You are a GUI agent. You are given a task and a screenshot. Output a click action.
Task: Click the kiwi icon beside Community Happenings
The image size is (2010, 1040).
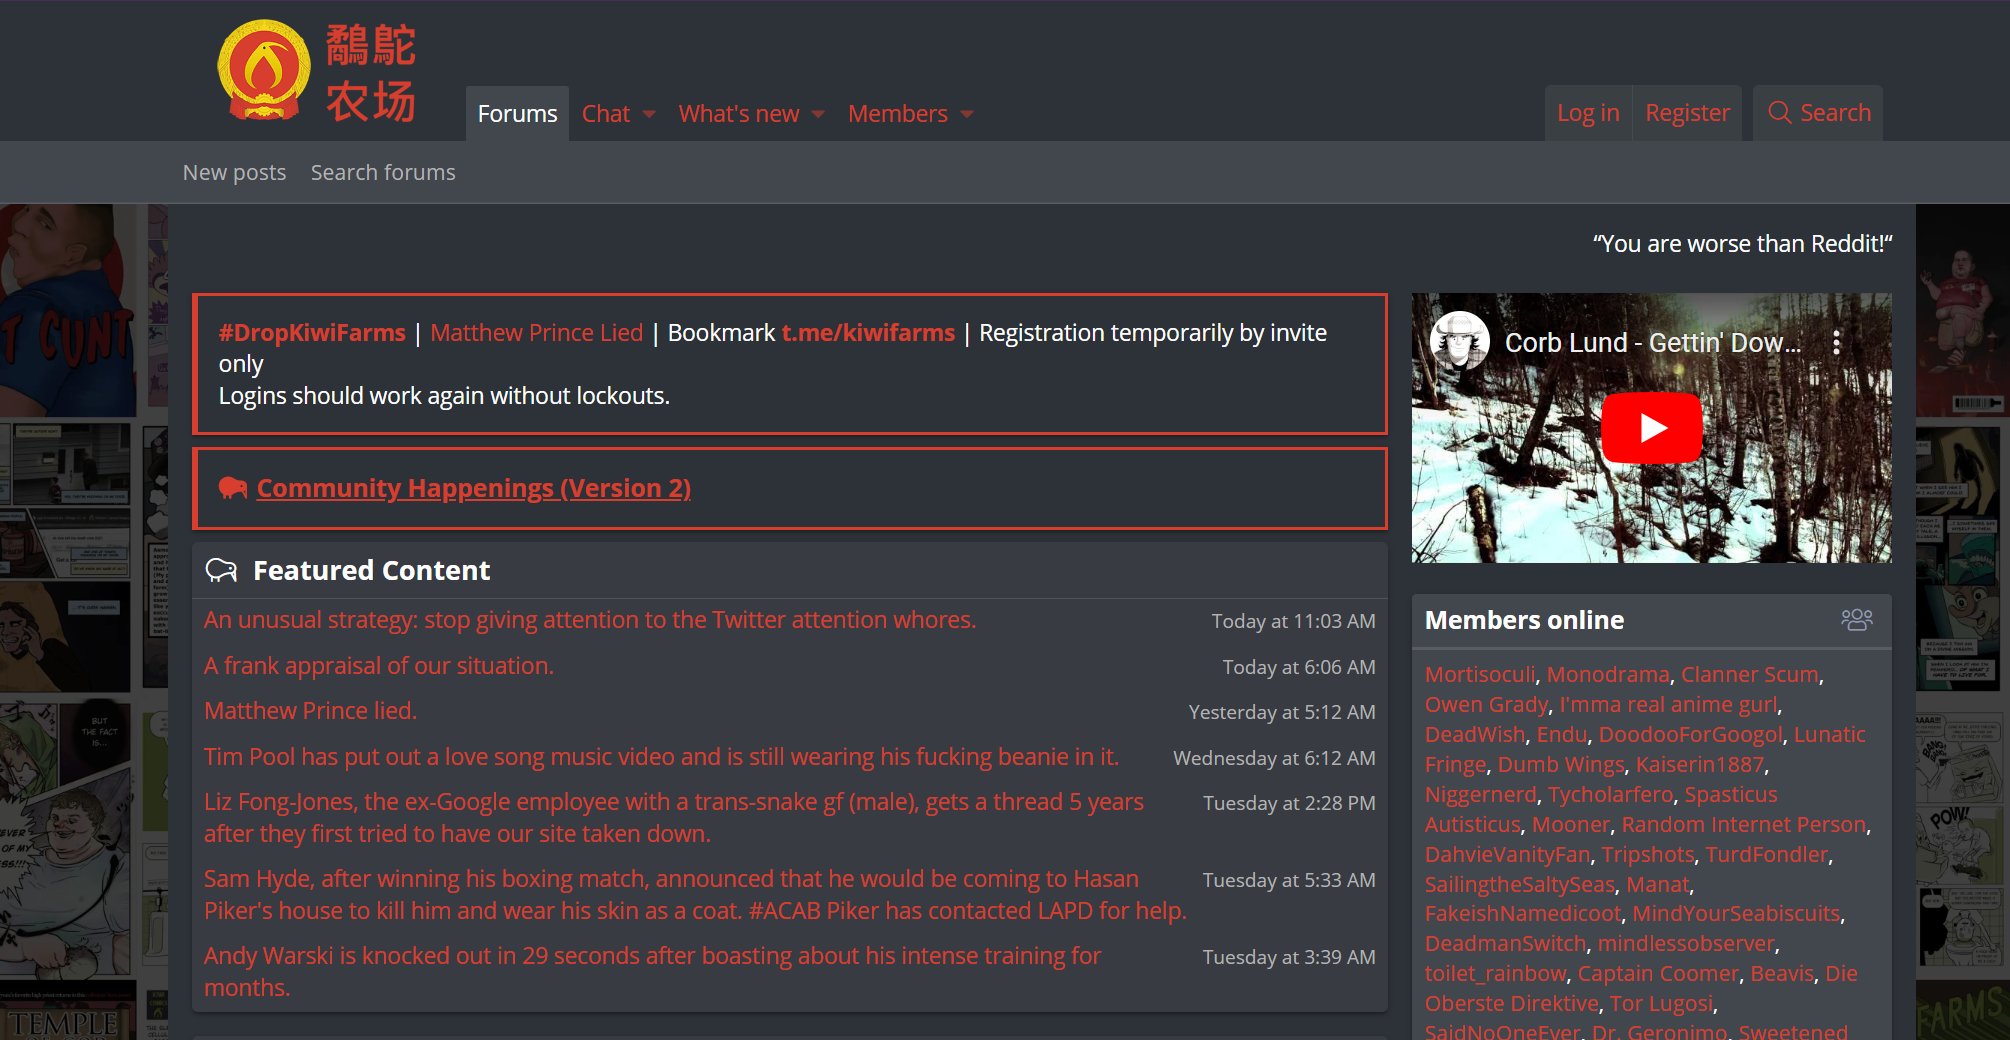(233, 488)
